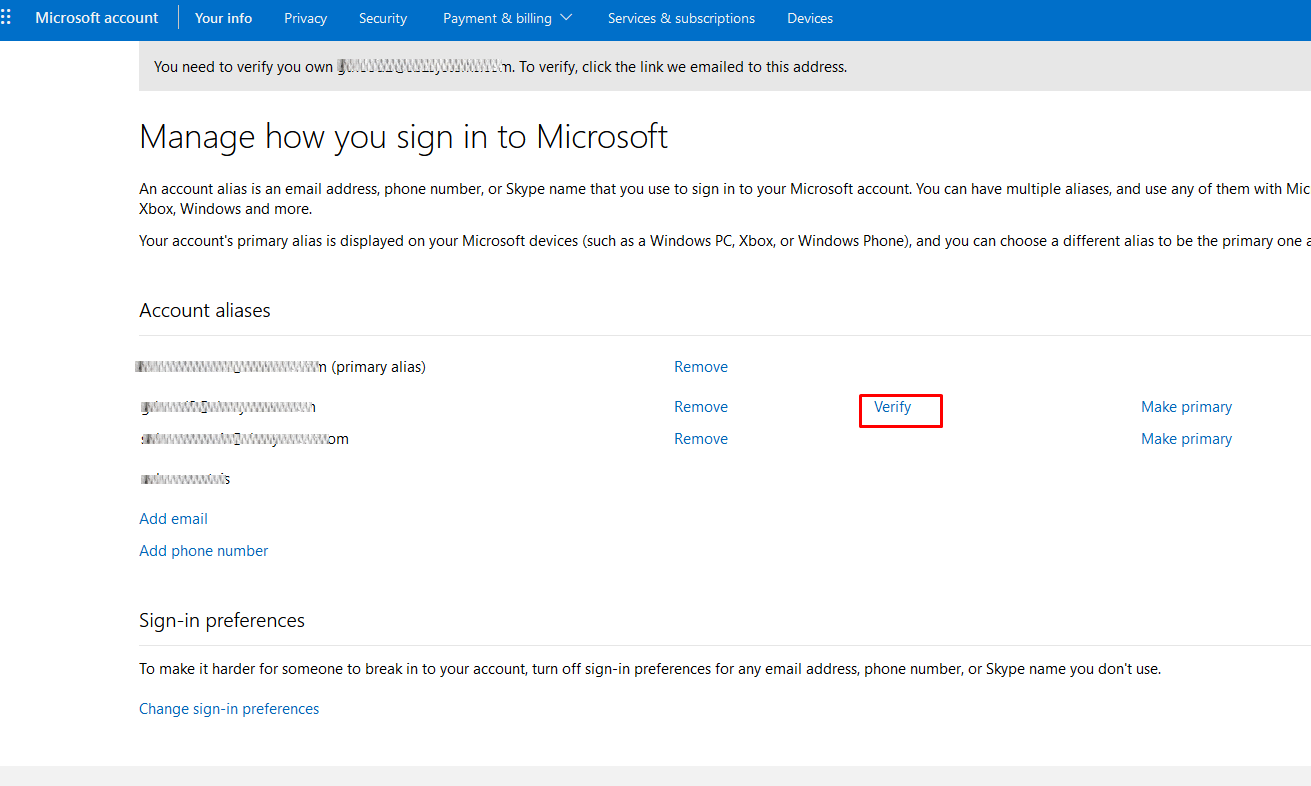Image resolution: width=1311 pixels, height=786 pixels.
Task: Go to the Security tab
Action: click(x=383, y=18)
